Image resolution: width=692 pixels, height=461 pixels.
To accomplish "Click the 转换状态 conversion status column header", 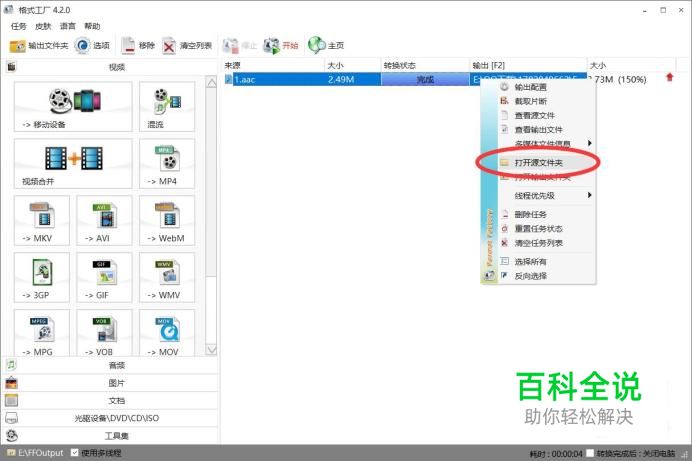I will [425, 65].
